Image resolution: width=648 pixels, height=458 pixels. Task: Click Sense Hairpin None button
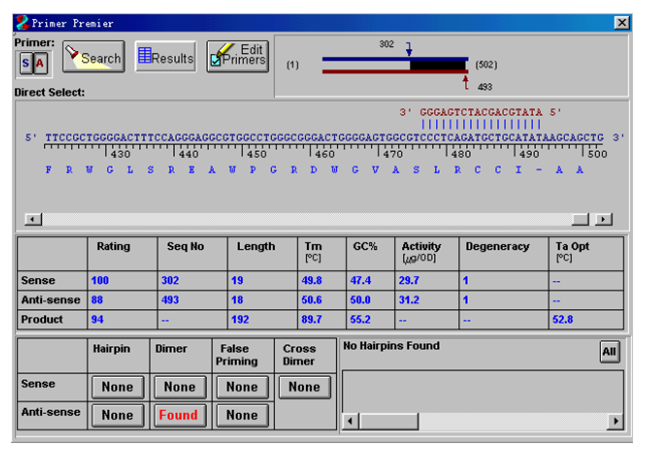pyautogui.click(x=117, y=387)
